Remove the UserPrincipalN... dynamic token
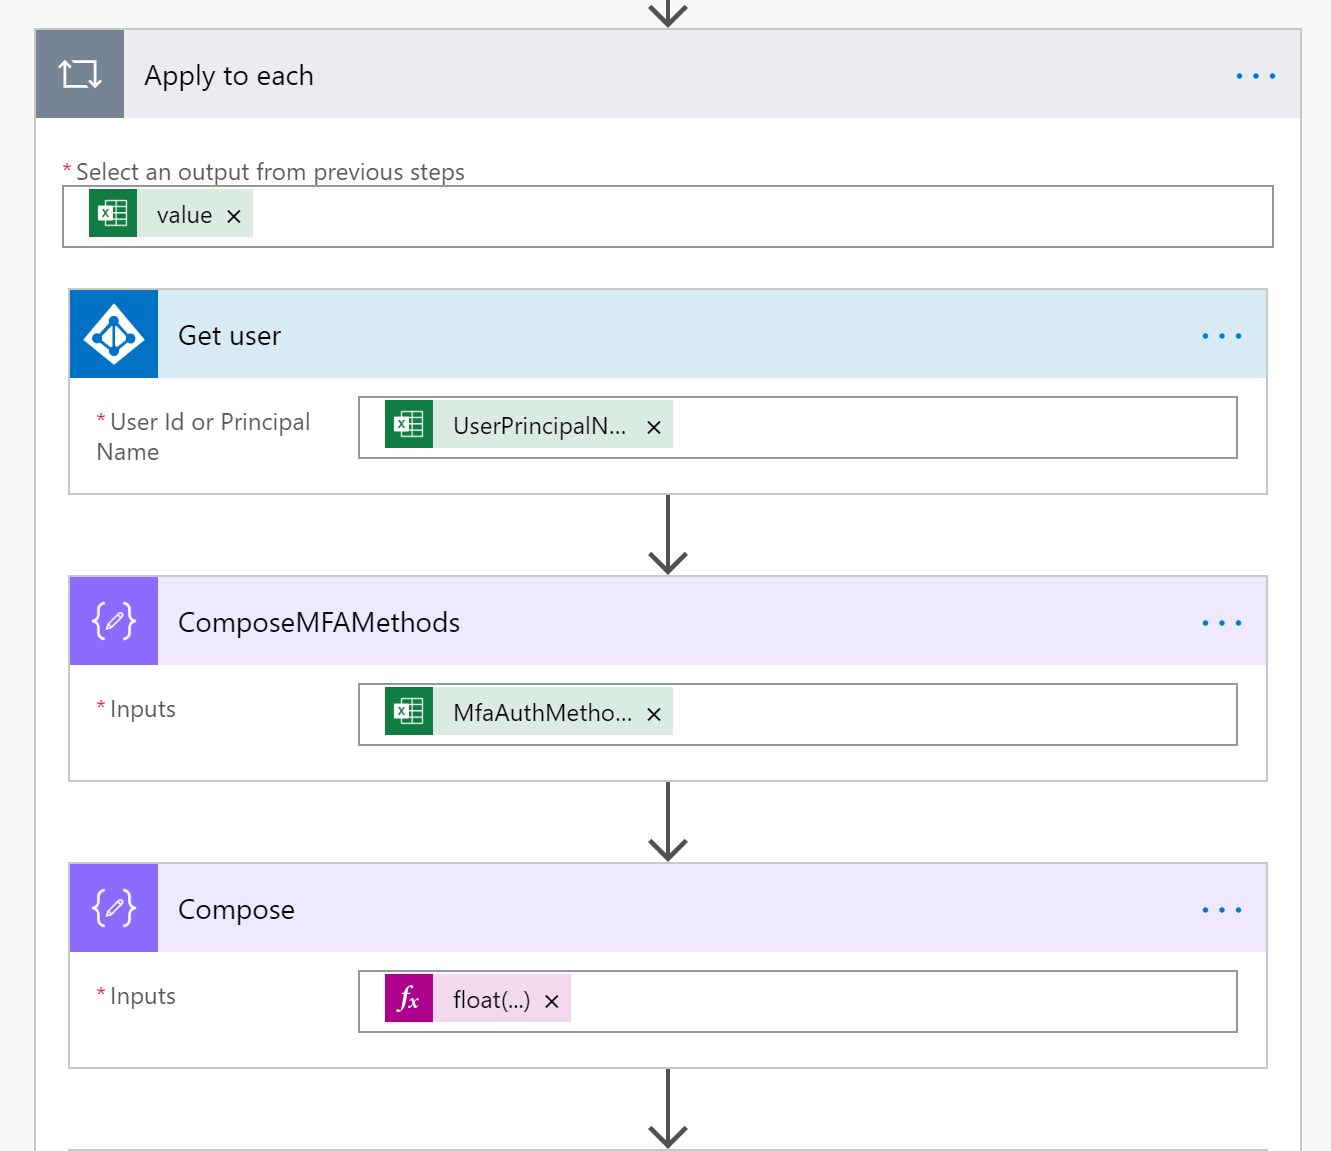The image size is (1331, 1151). (x=654, y=427)
